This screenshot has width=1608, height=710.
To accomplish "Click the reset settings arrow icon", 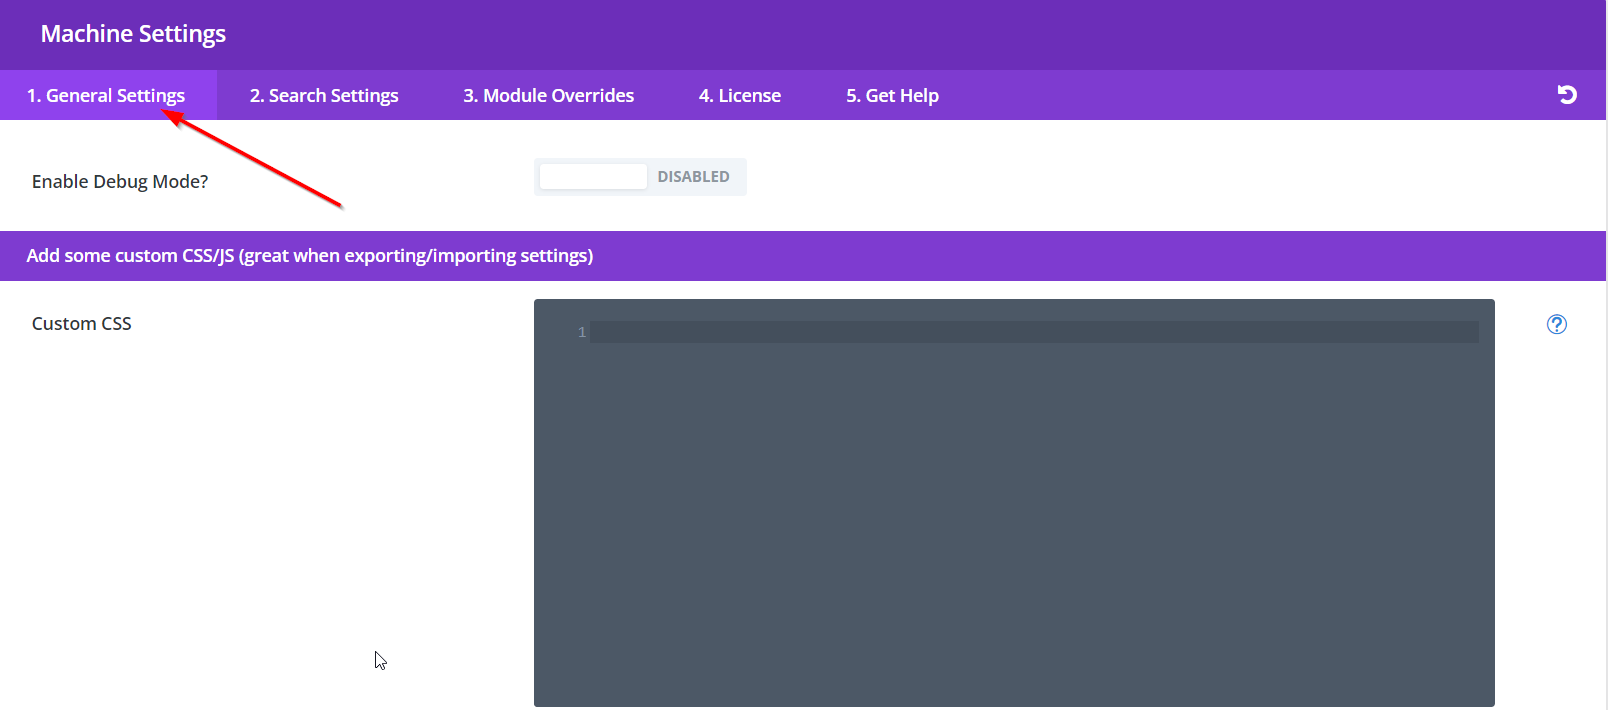I will pyautogui.click(x=1567, y=94).
